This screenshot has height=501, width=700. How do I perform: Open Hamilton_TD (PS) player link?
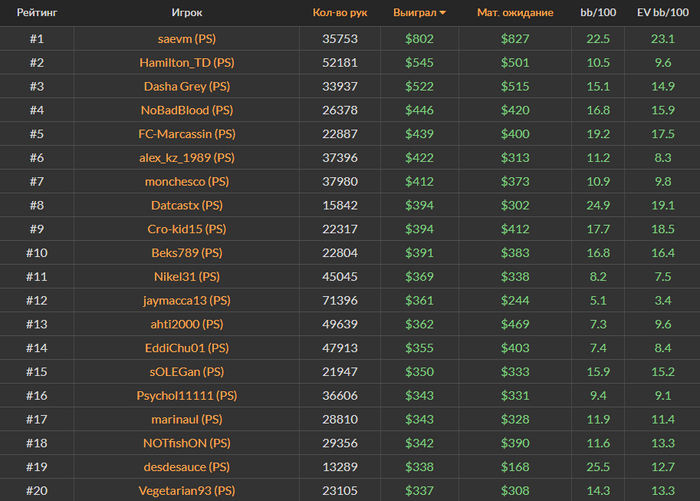(x=186, y=62)
